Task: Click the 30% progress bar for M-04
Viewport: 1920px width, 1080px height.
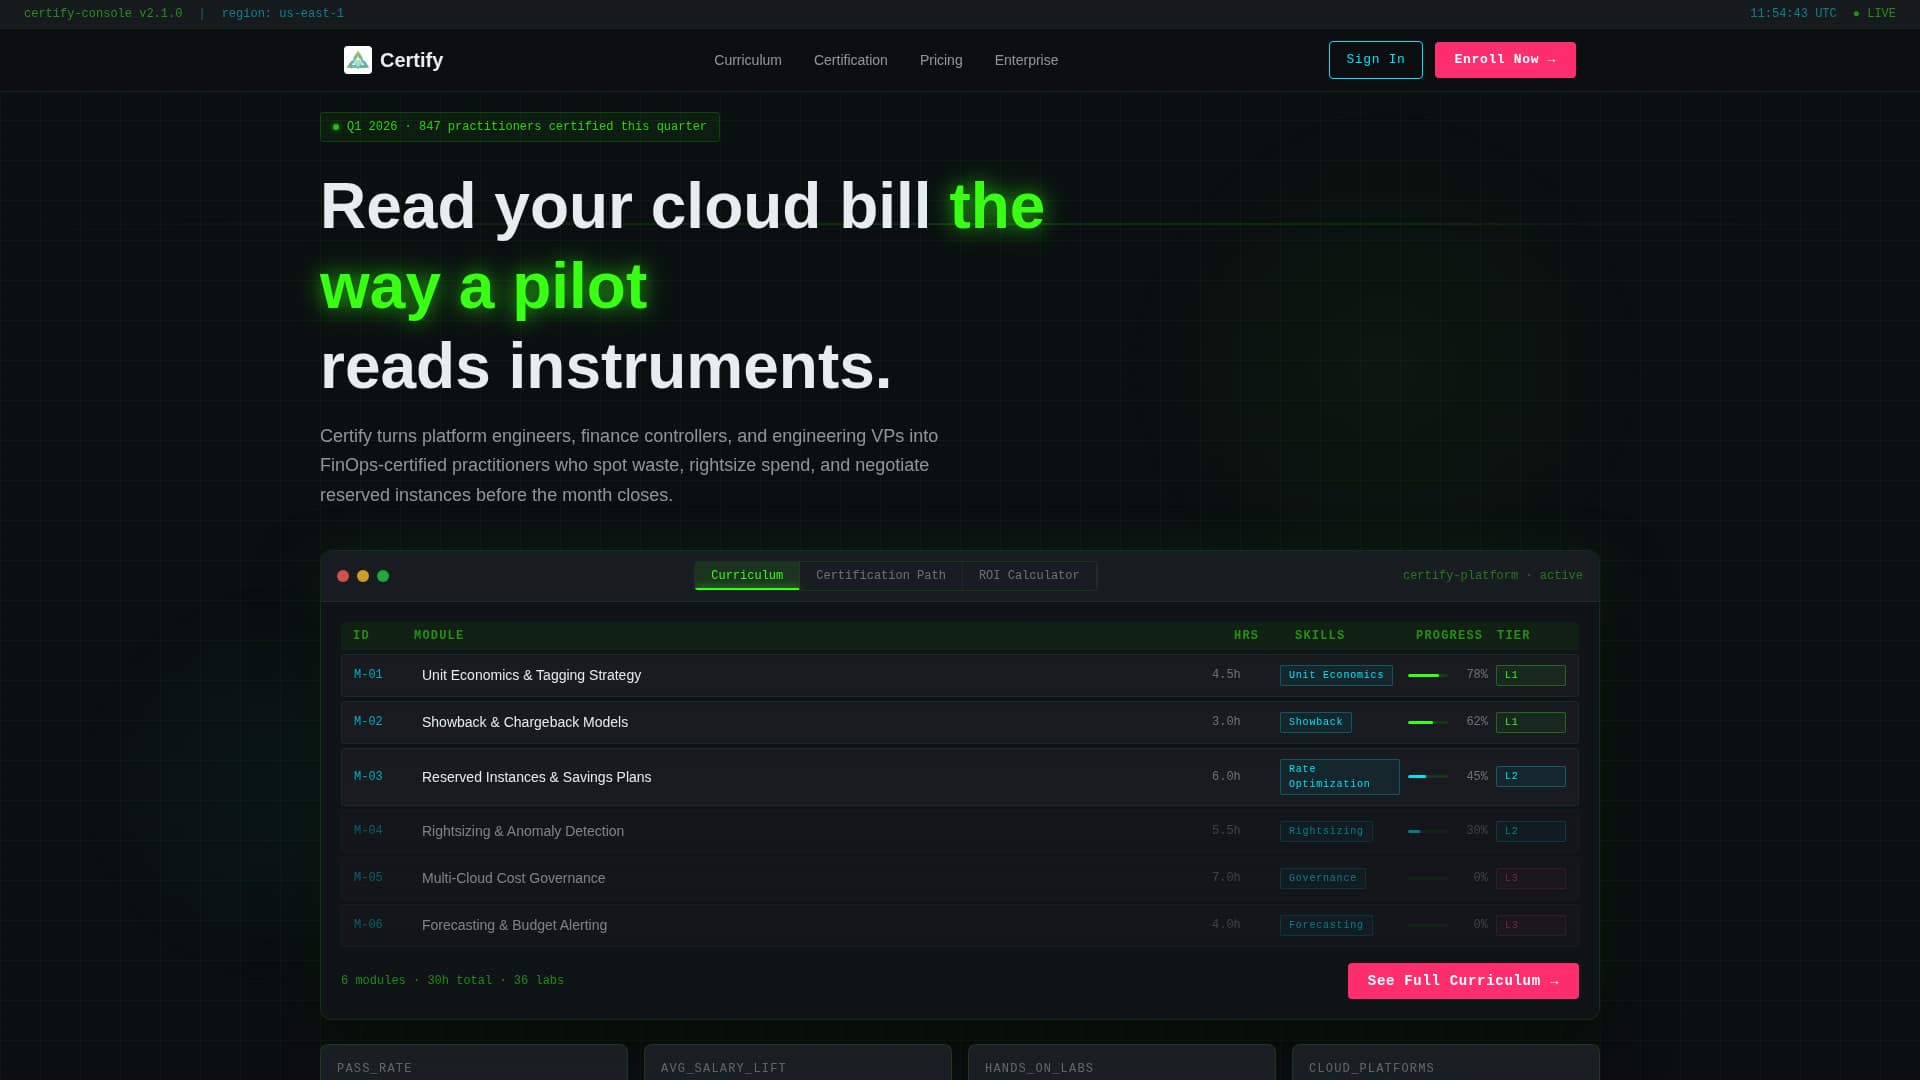Action: point(1428,832)
